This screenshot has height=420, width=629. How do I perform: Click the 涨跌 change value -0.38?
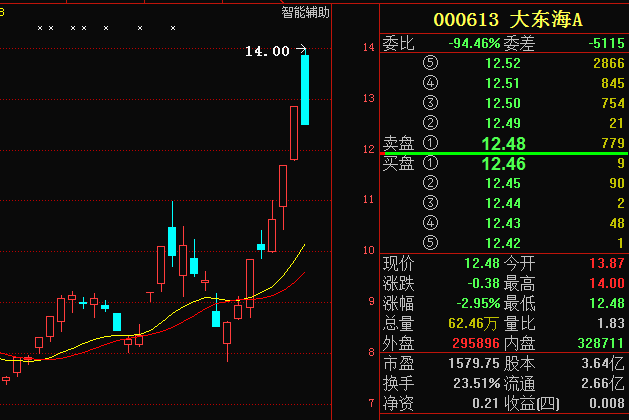483,284
